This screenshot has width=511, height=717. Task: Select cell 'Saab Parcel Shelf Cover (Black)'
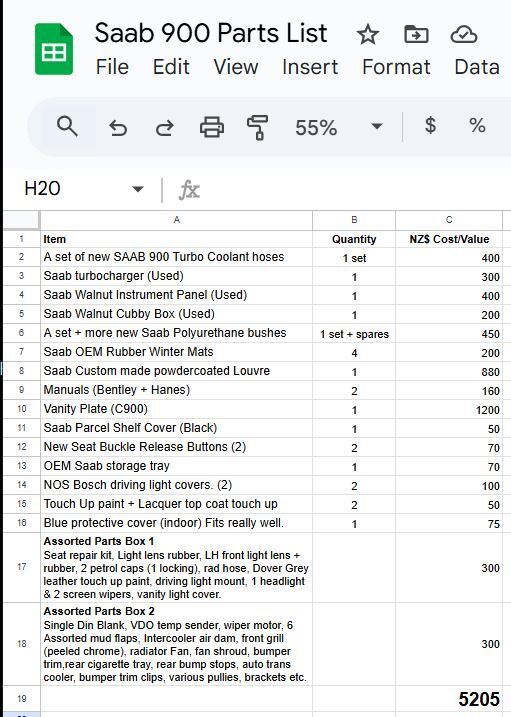(176, 428)
